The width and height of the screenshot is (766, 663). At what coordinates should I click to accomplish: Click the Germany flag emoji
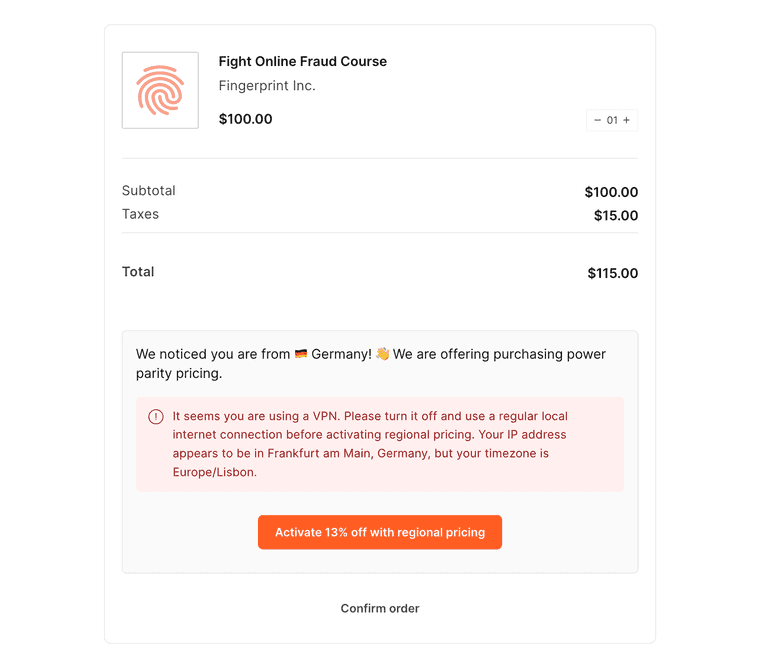click(301, 354)
